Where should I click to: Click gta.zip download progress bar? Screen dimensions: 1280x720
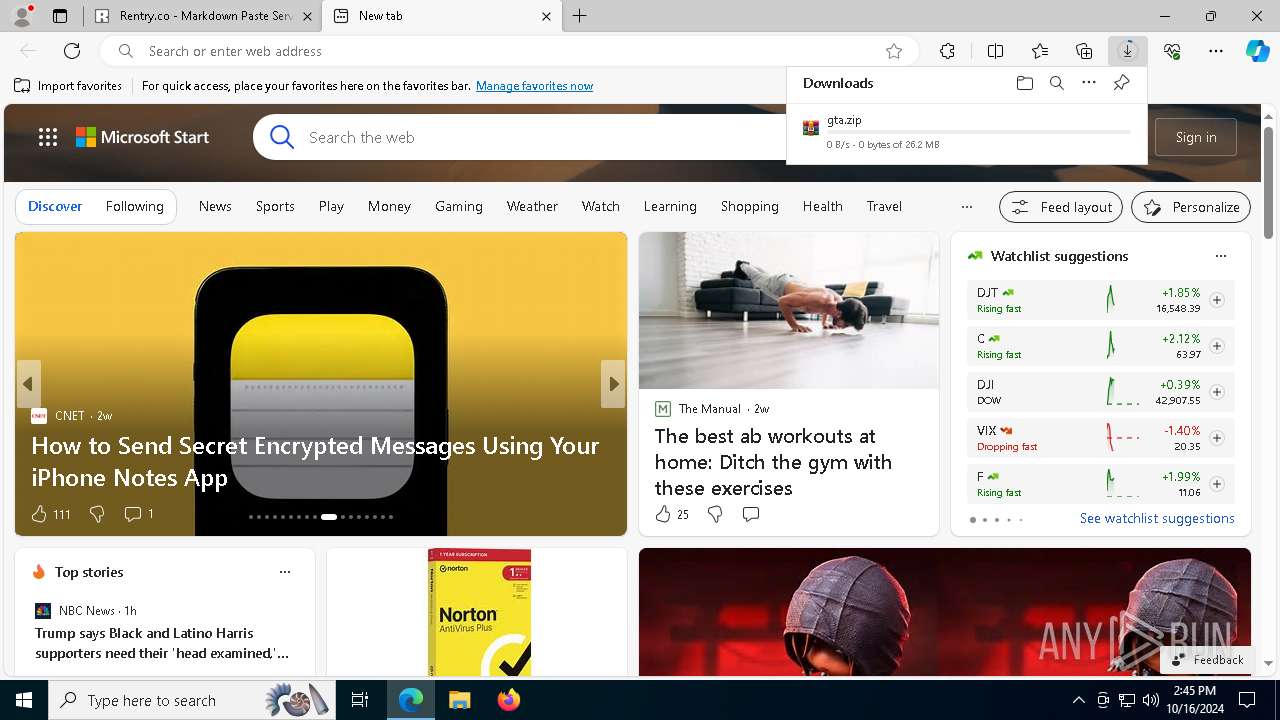[979, 132]
